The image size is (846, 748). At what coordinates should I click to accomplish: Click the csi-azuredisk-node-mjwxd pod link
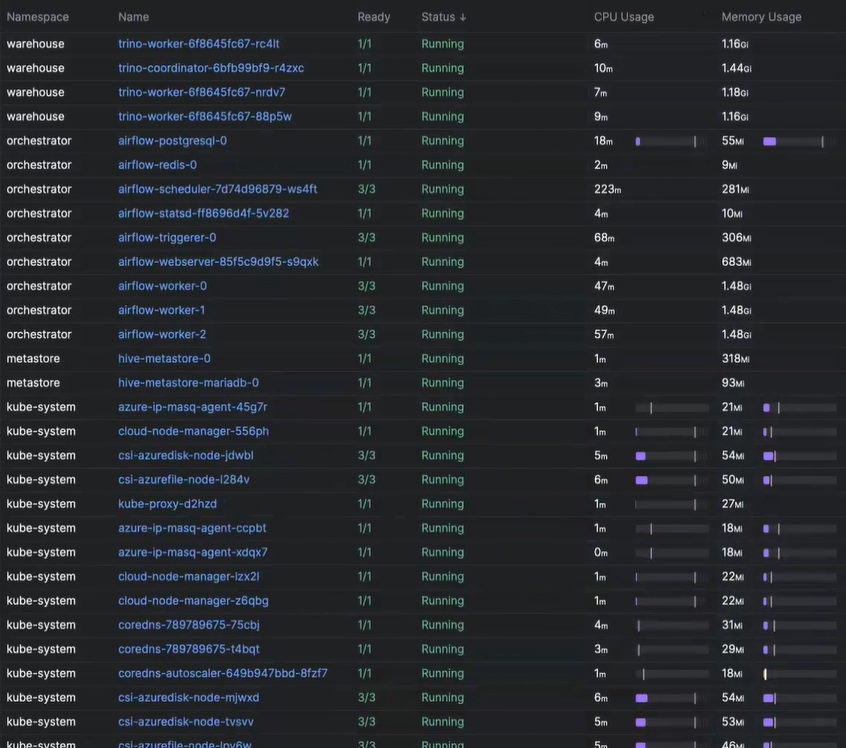coord(188,698)
